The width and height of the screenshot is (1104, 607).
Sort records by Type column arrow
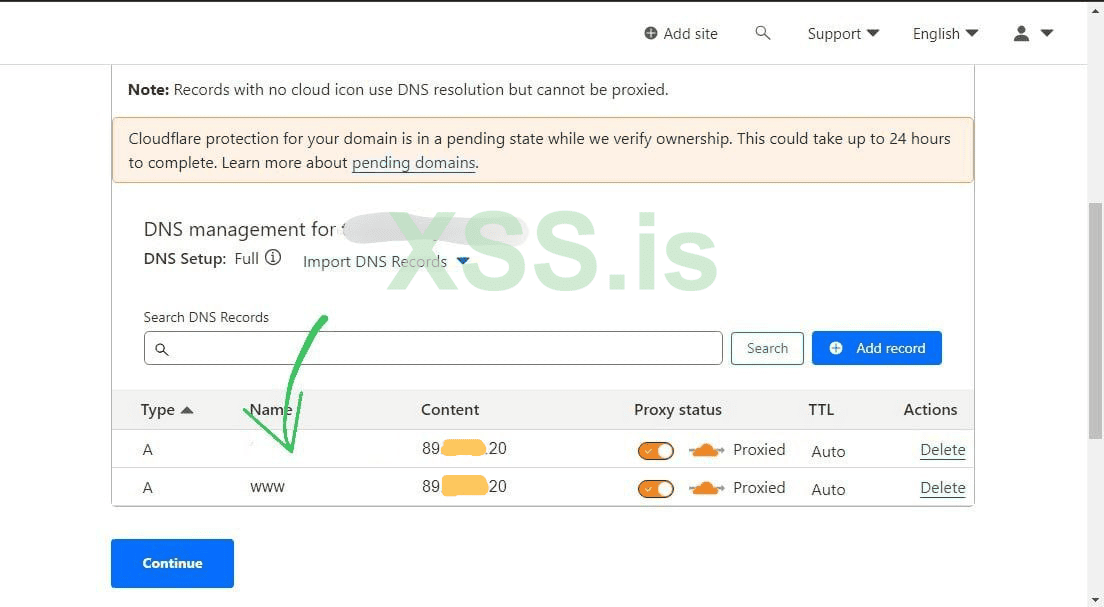187,410
